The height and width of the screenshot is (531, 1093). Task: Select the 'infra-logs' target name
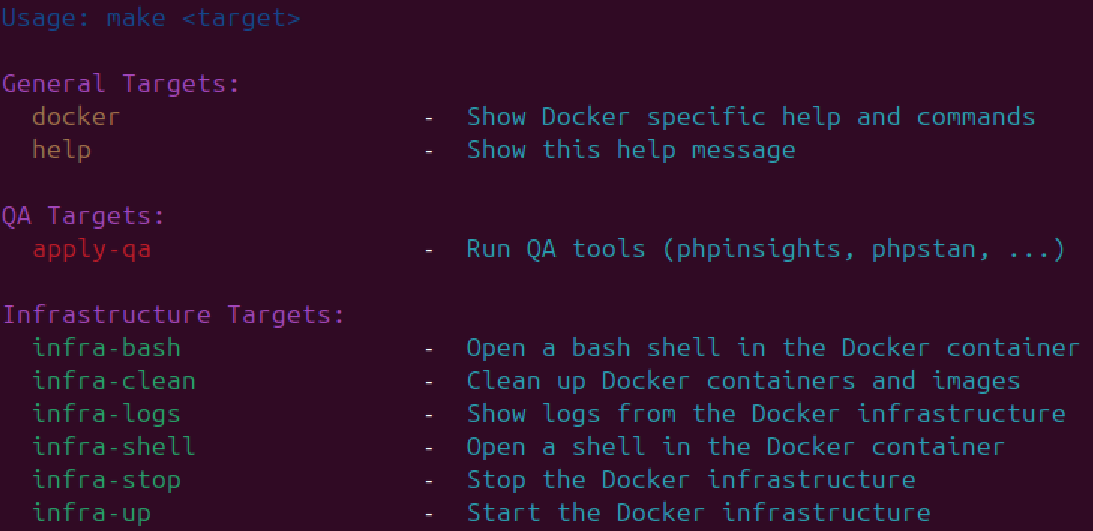(x=106, y=414)
